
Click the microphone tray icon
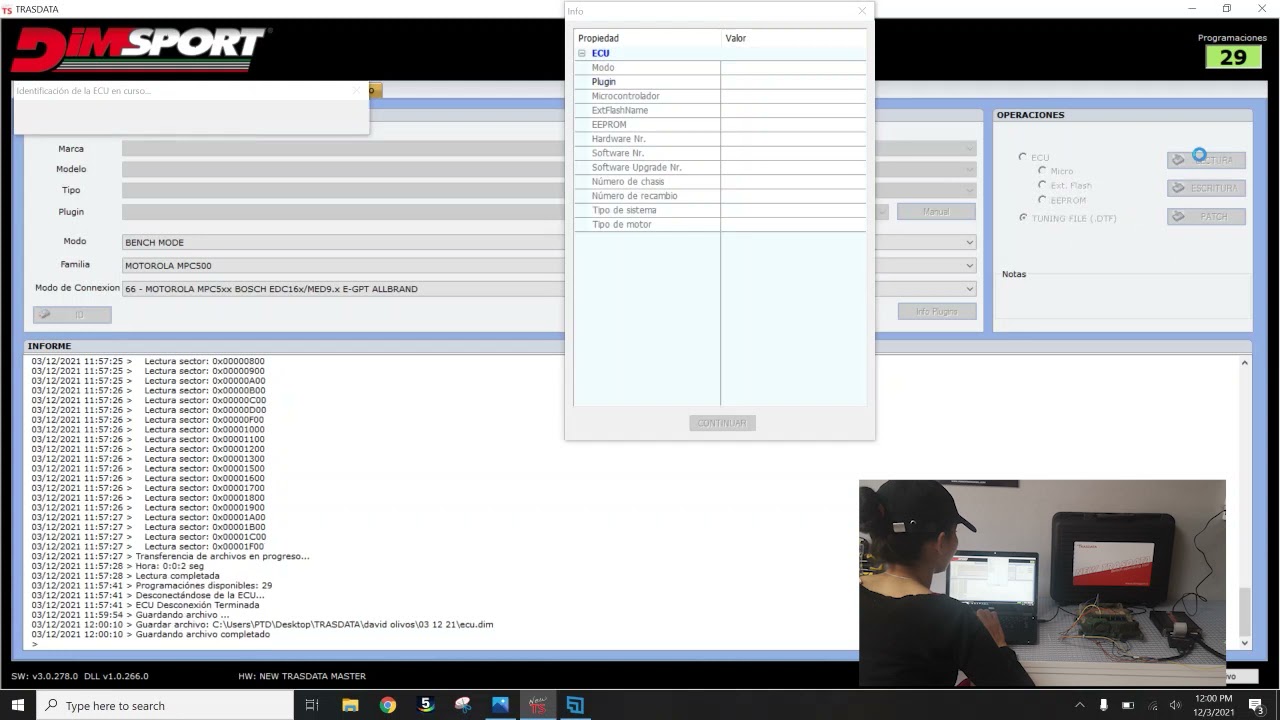(x=1103, y=705)
